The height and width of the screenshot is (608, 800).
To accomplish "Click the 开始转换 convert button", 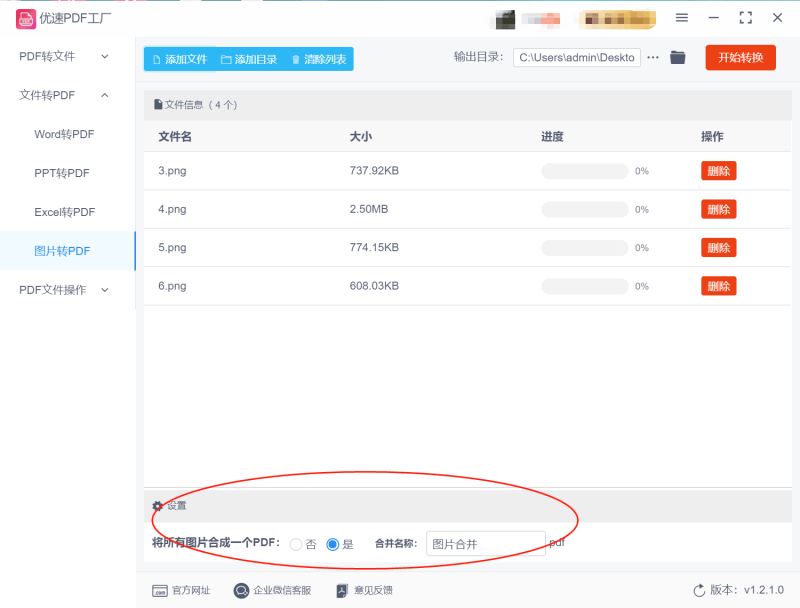I will tap(740, 57).
